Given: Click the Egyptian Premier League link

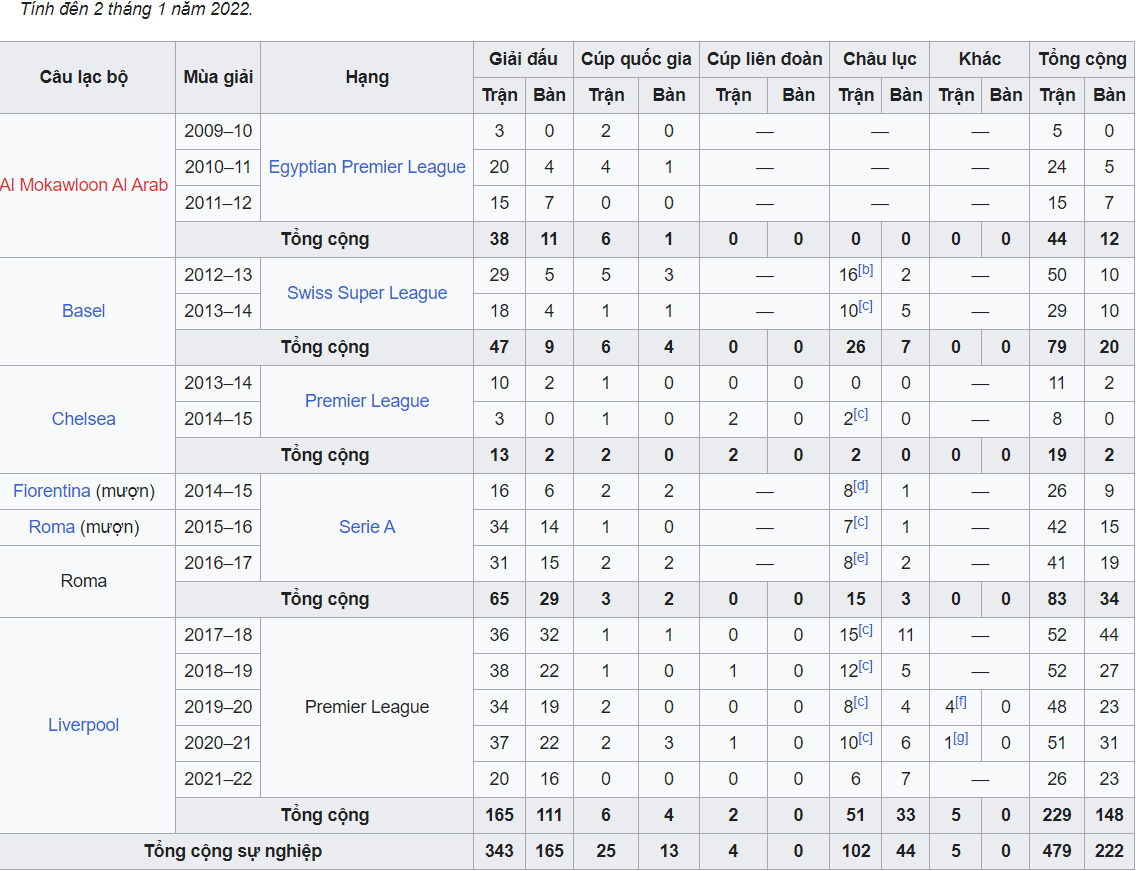Looking at the screenshot, I should [367, 167].
